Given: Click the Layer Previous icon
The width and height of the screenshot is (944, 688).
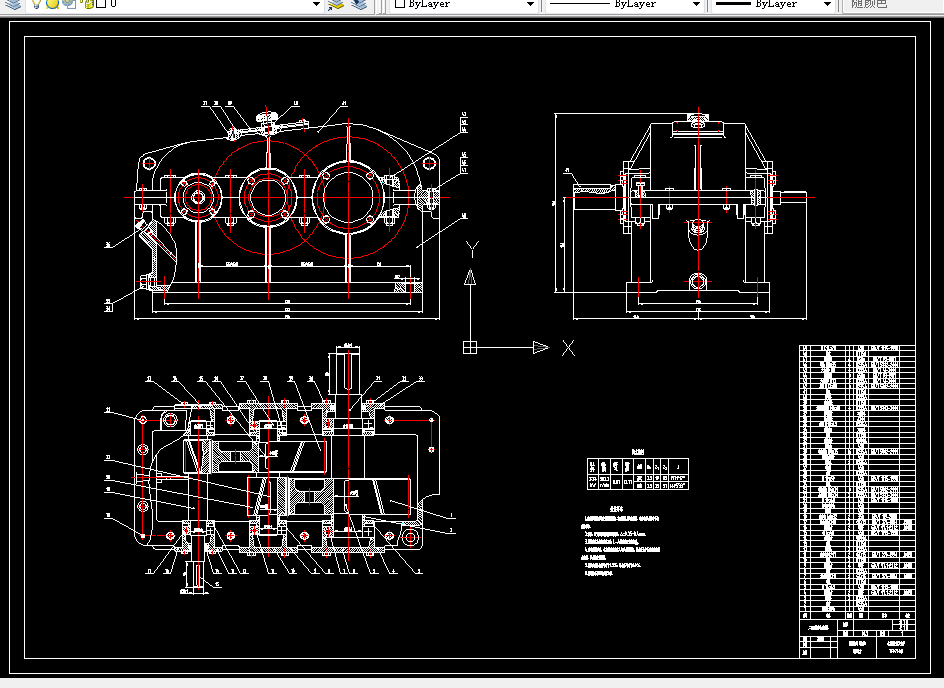Looking at the screenshot, I should tap(359, 4).
